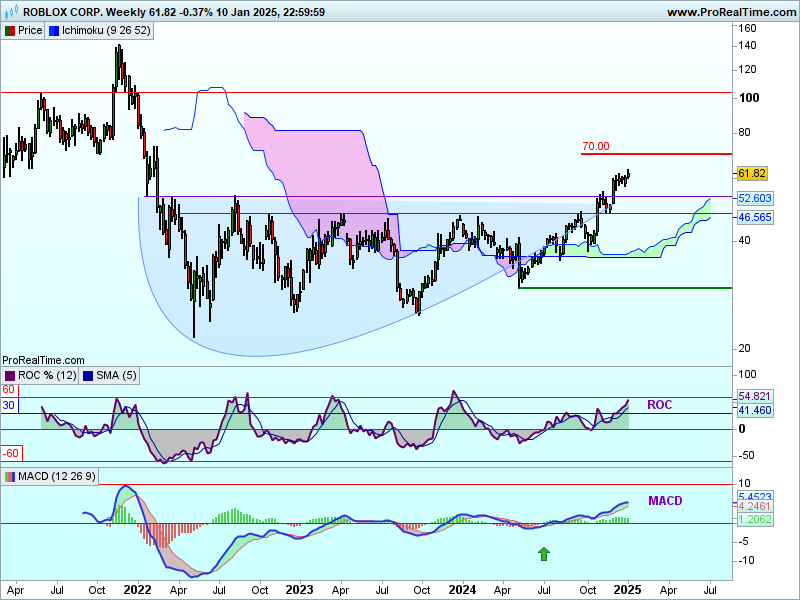
Task: Click the green up arrow in MACD panel
Action: point(544,553)
